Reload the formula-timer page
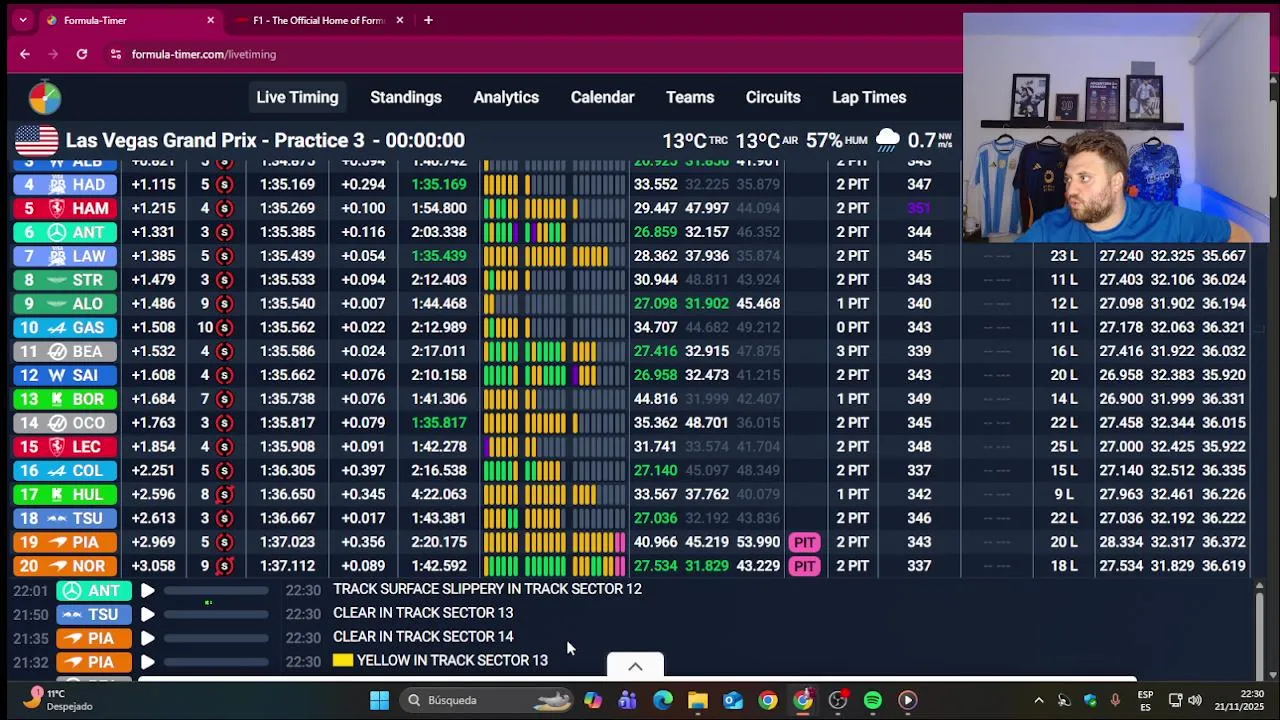The width and height of the screenshot is (1280, 720). 82,54
